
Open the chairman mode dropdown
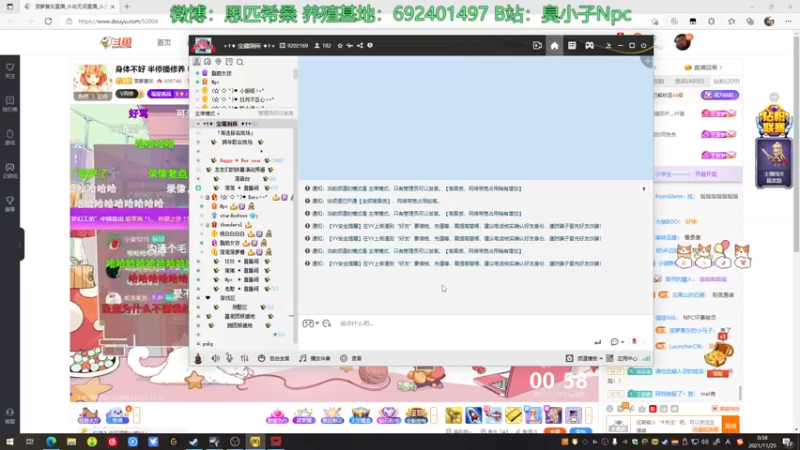point(208,113)
